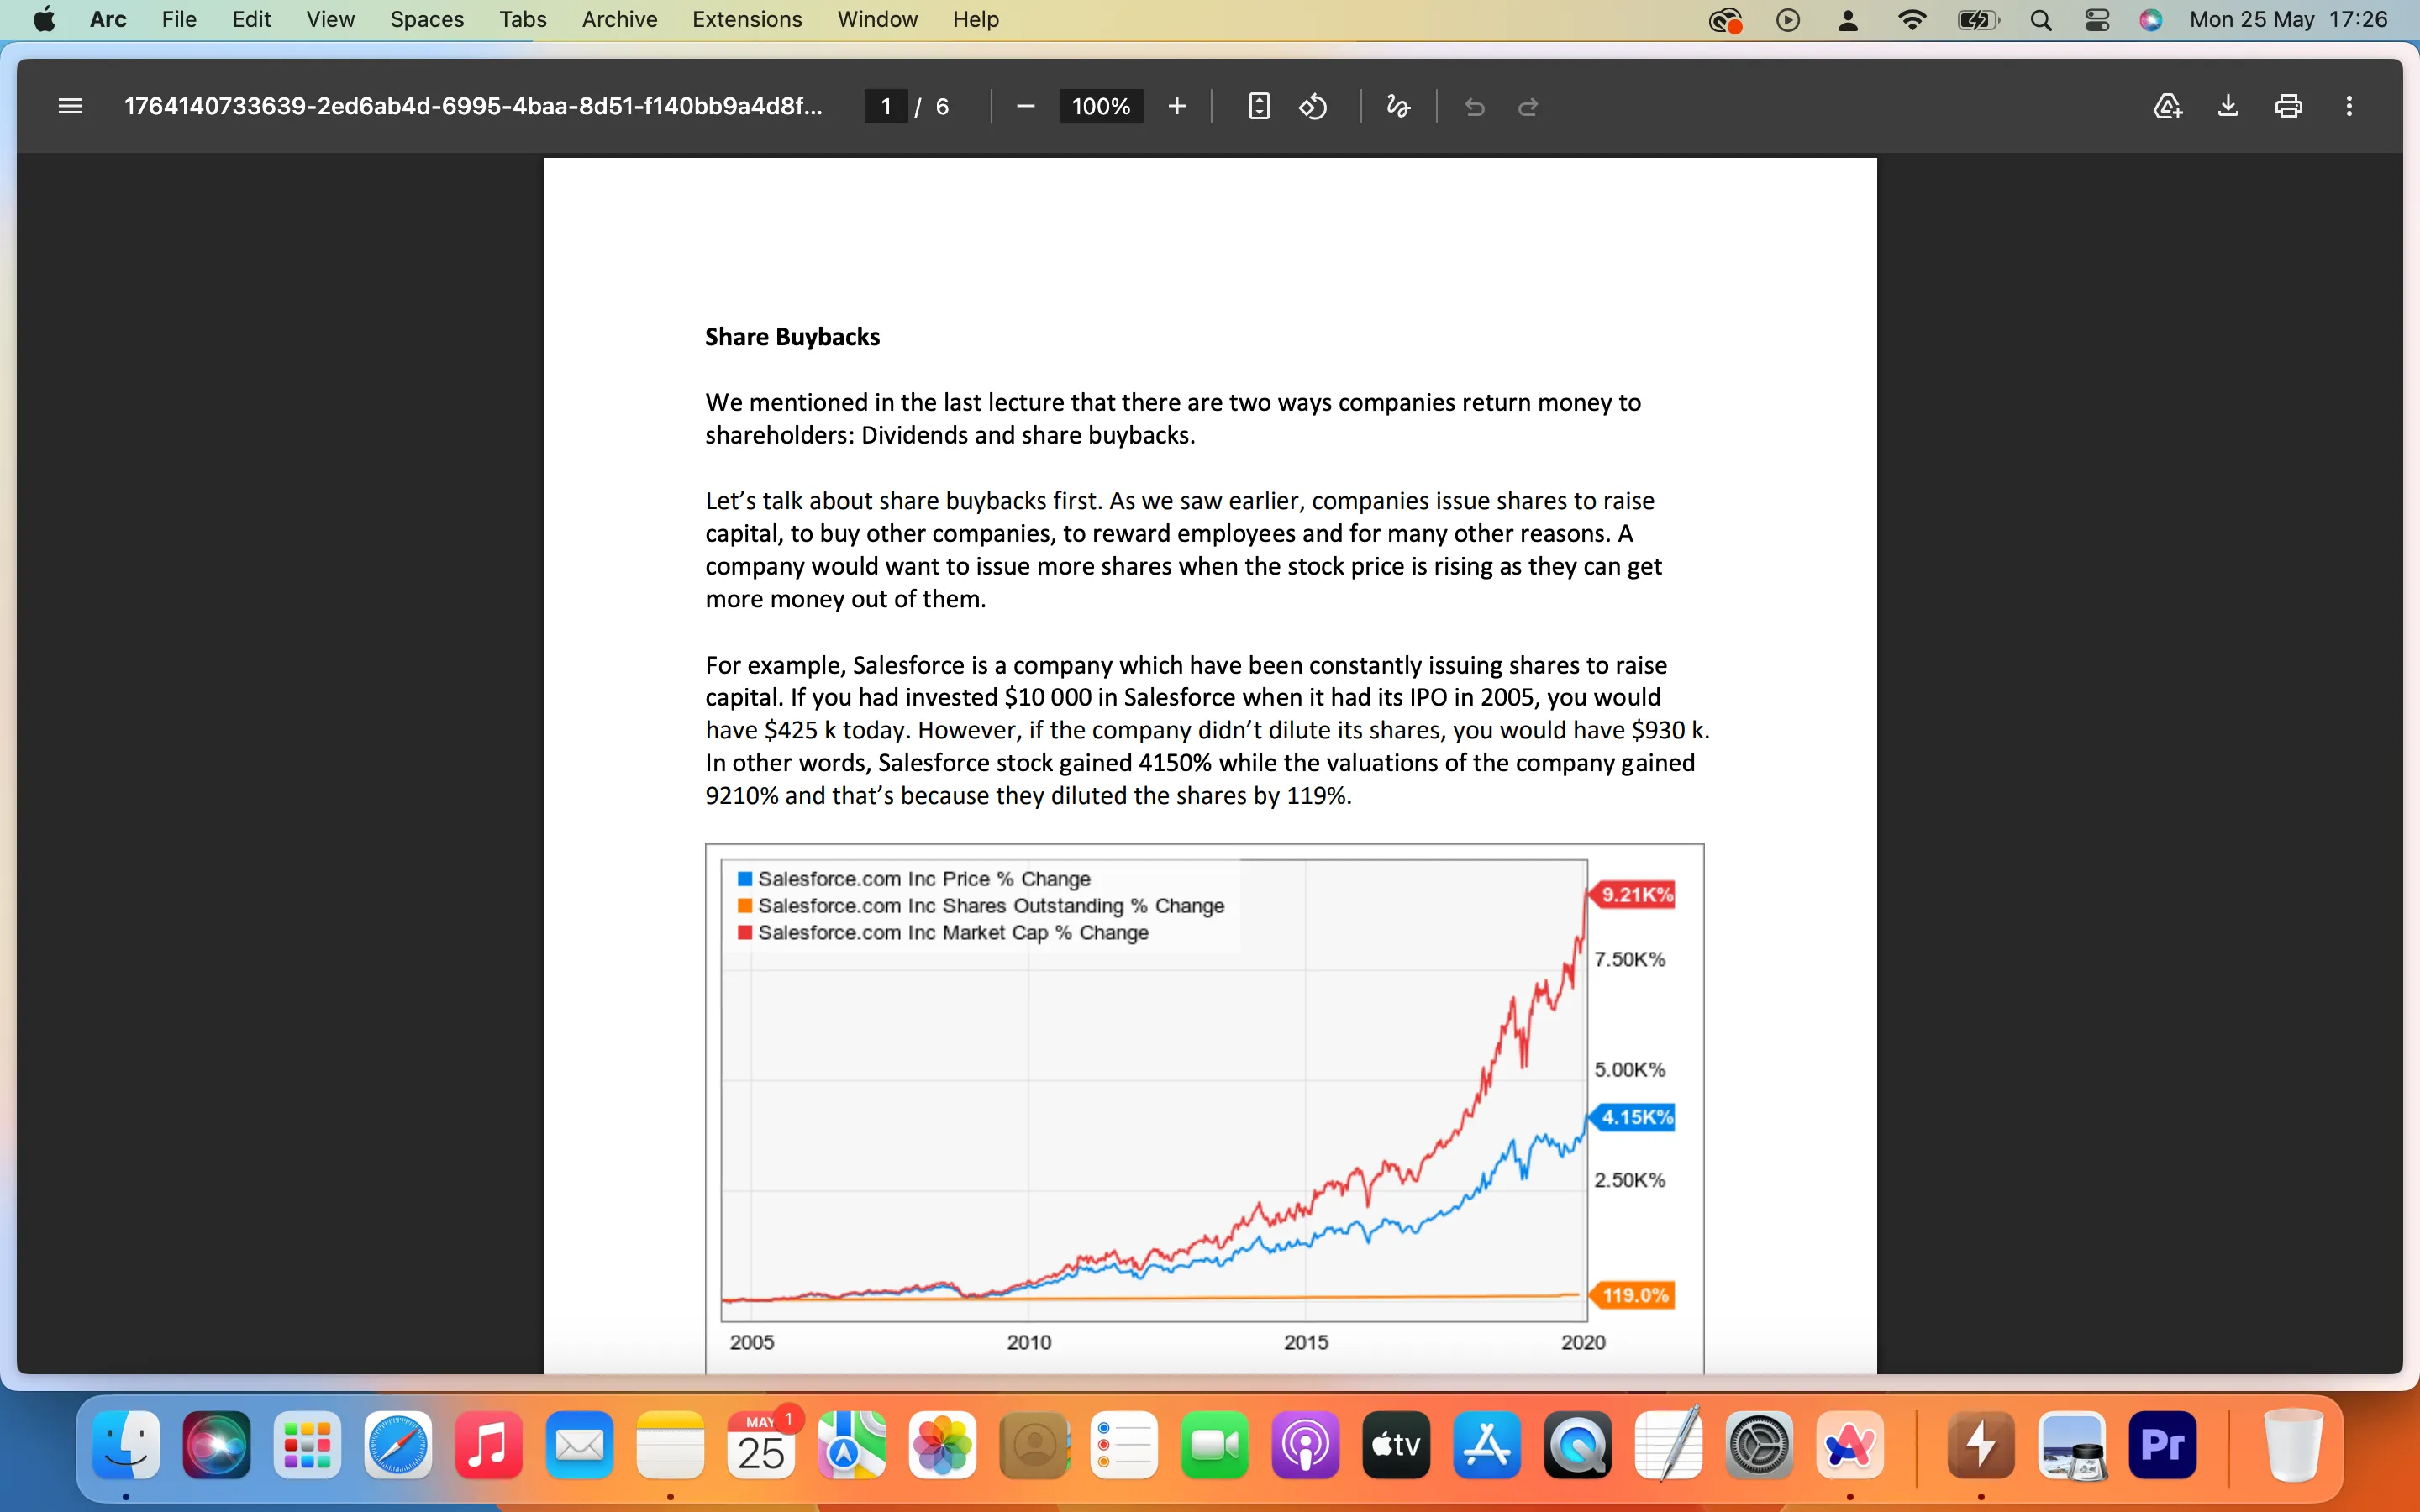Launch Adobe Premiere Pro from the dock

pos(2162,1444)
